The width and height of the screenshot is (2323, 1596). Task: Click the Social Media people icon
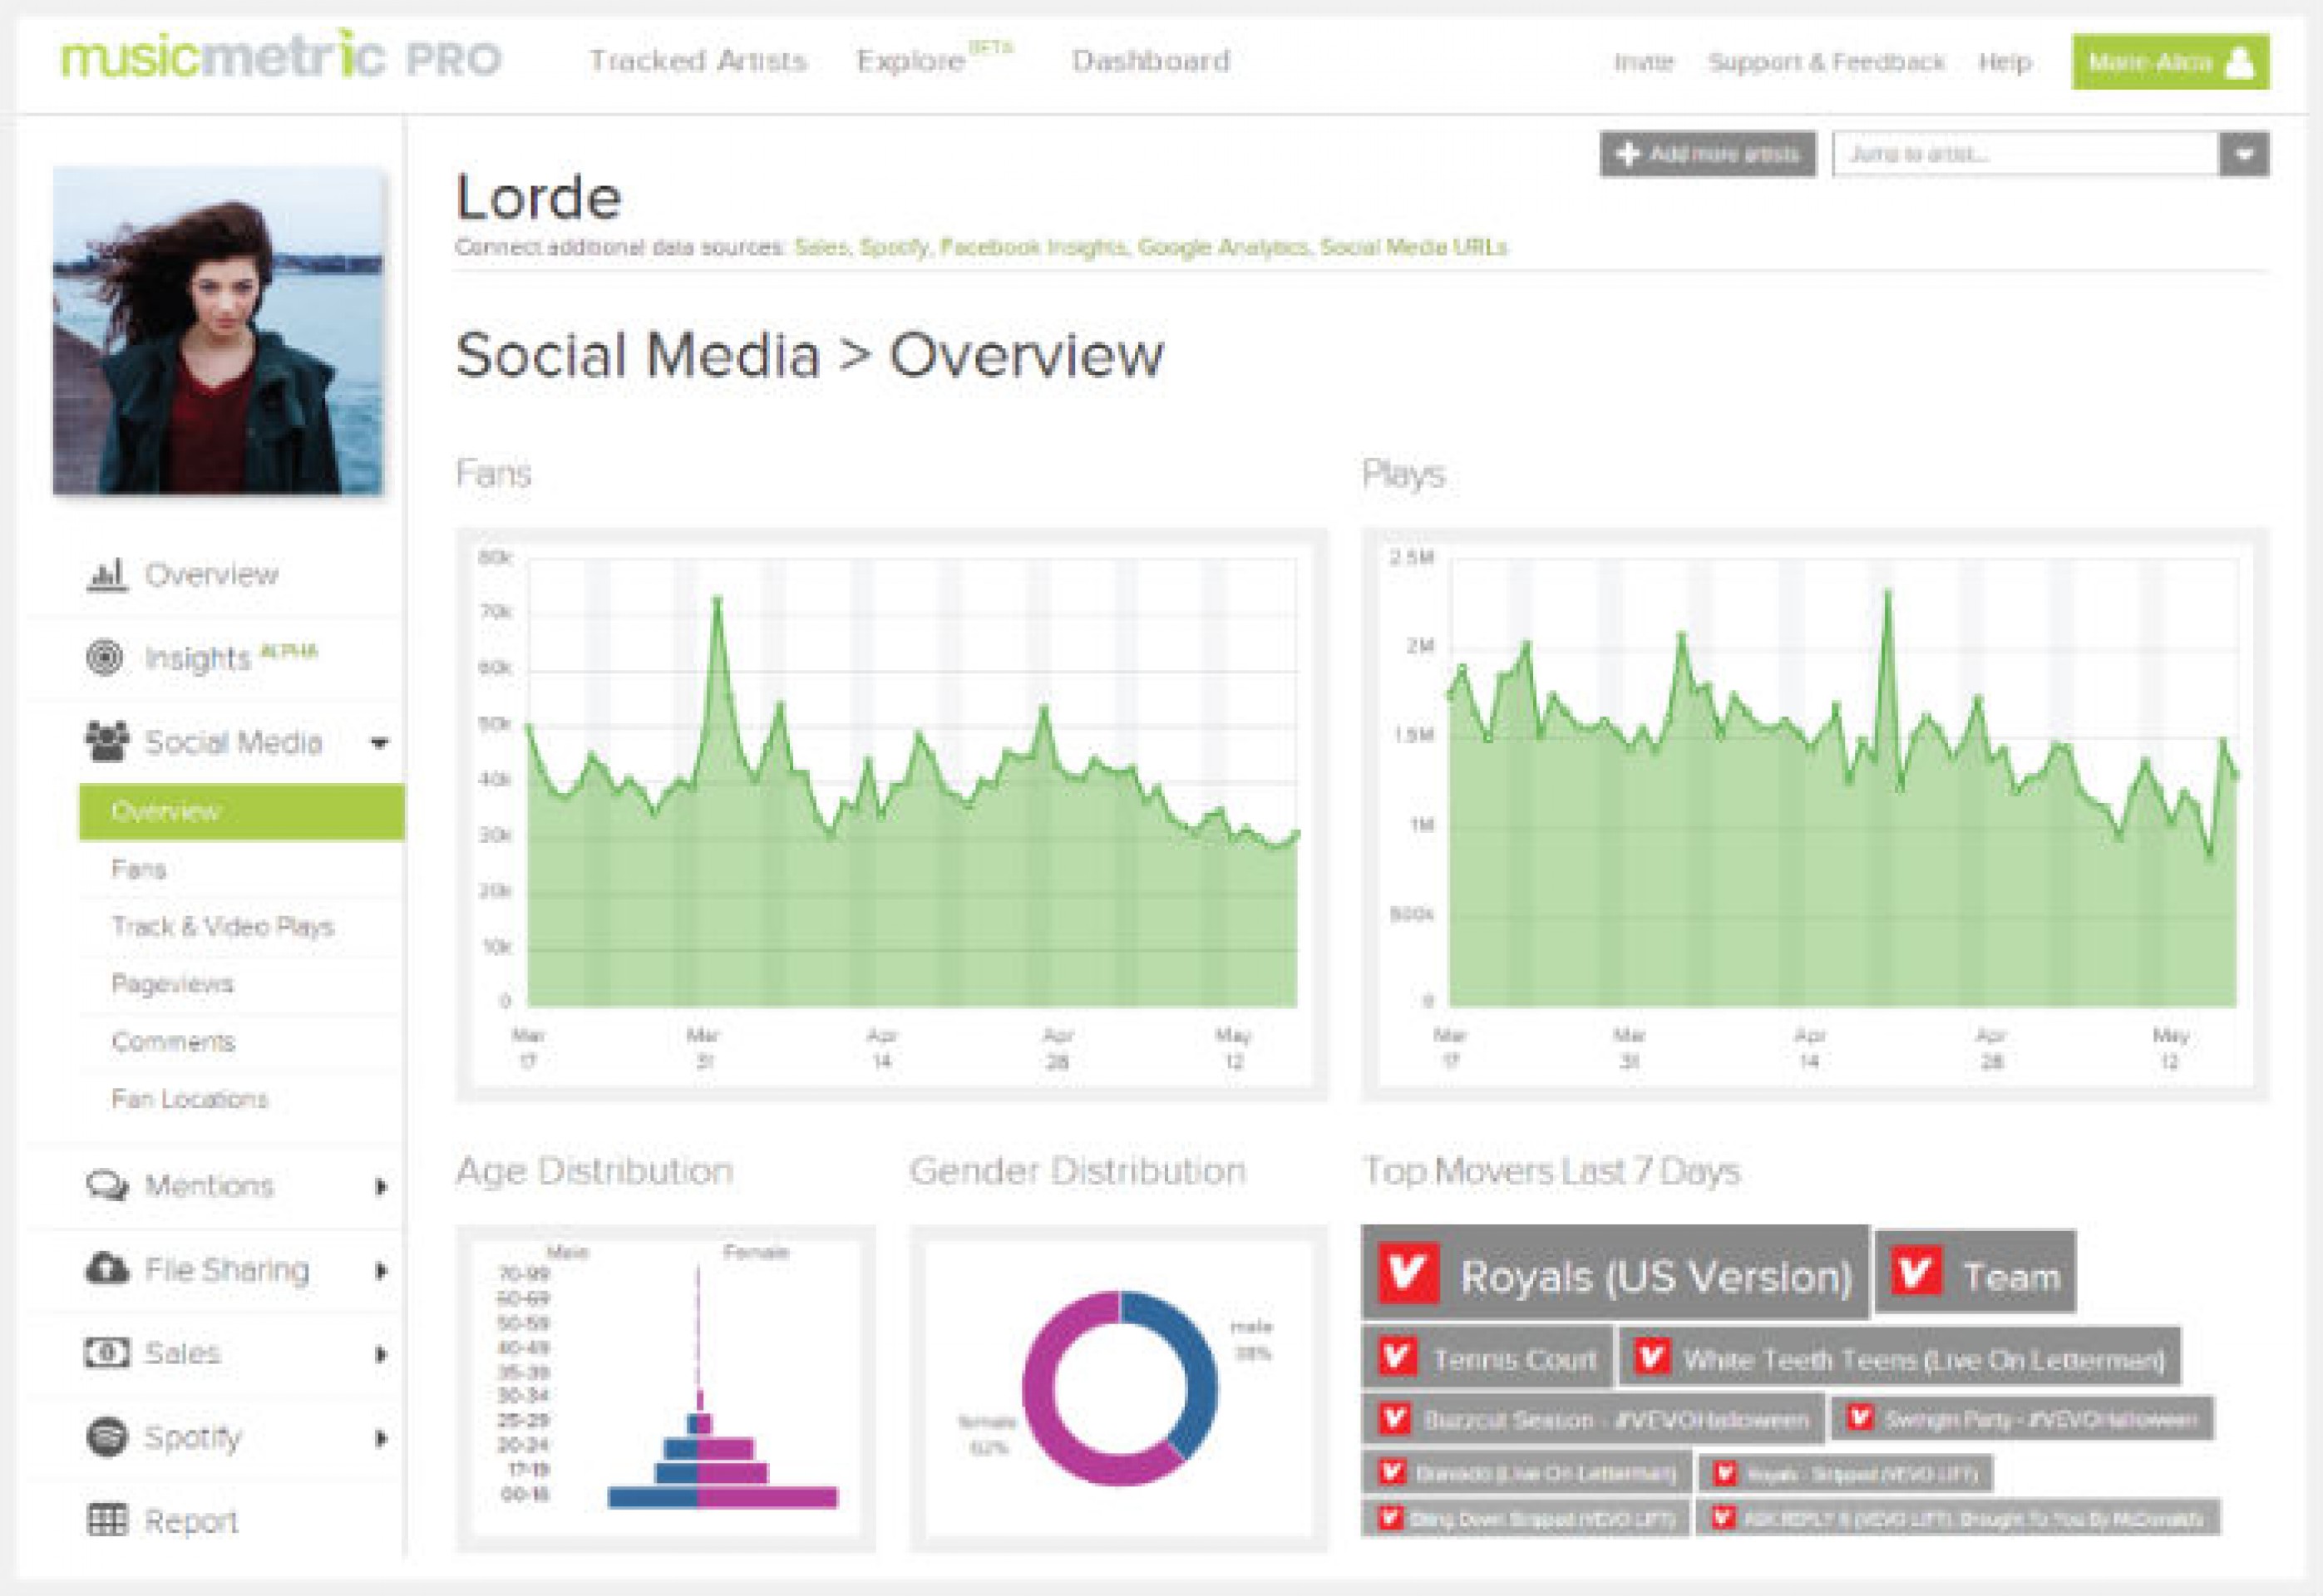pyautogui.click(x=107, y=741)
